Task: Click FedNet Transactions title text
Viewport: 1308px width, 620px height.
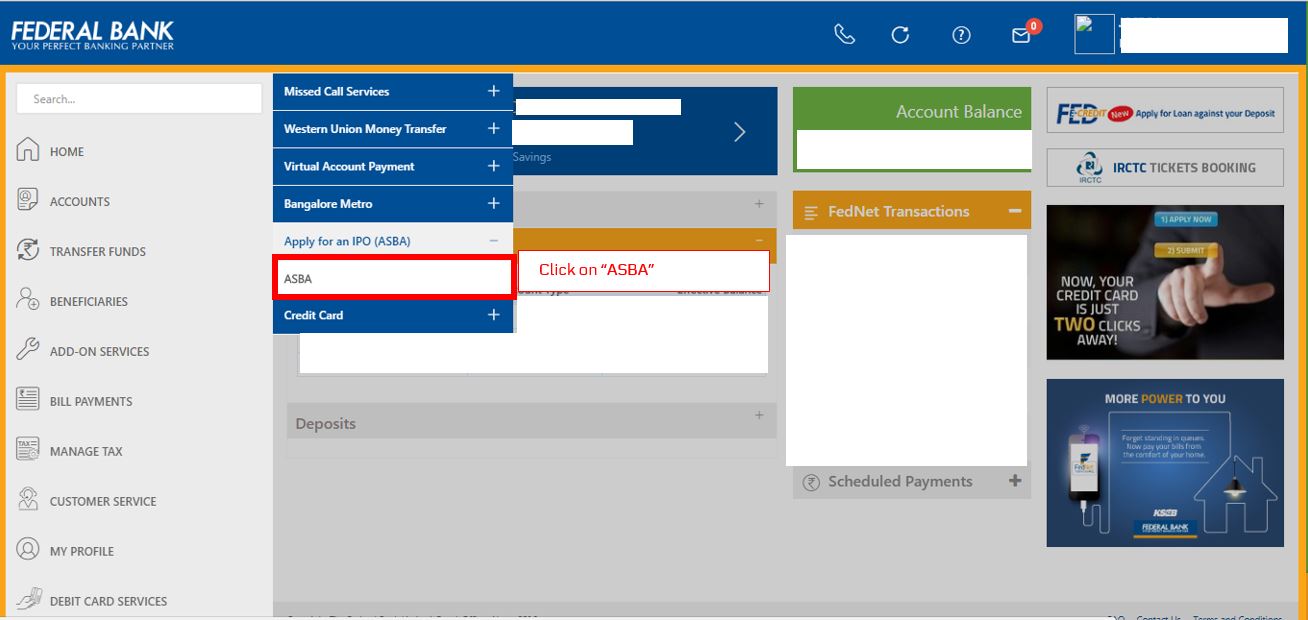Action: click(x=899, y=212)
